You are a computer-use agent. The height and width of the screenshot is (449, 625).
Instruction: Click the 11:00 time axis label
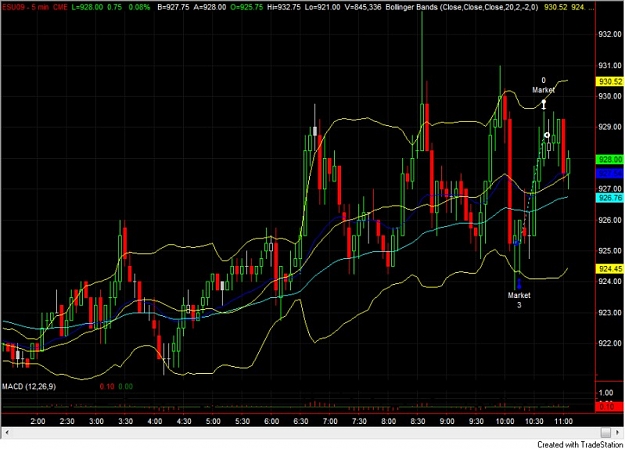564,421
